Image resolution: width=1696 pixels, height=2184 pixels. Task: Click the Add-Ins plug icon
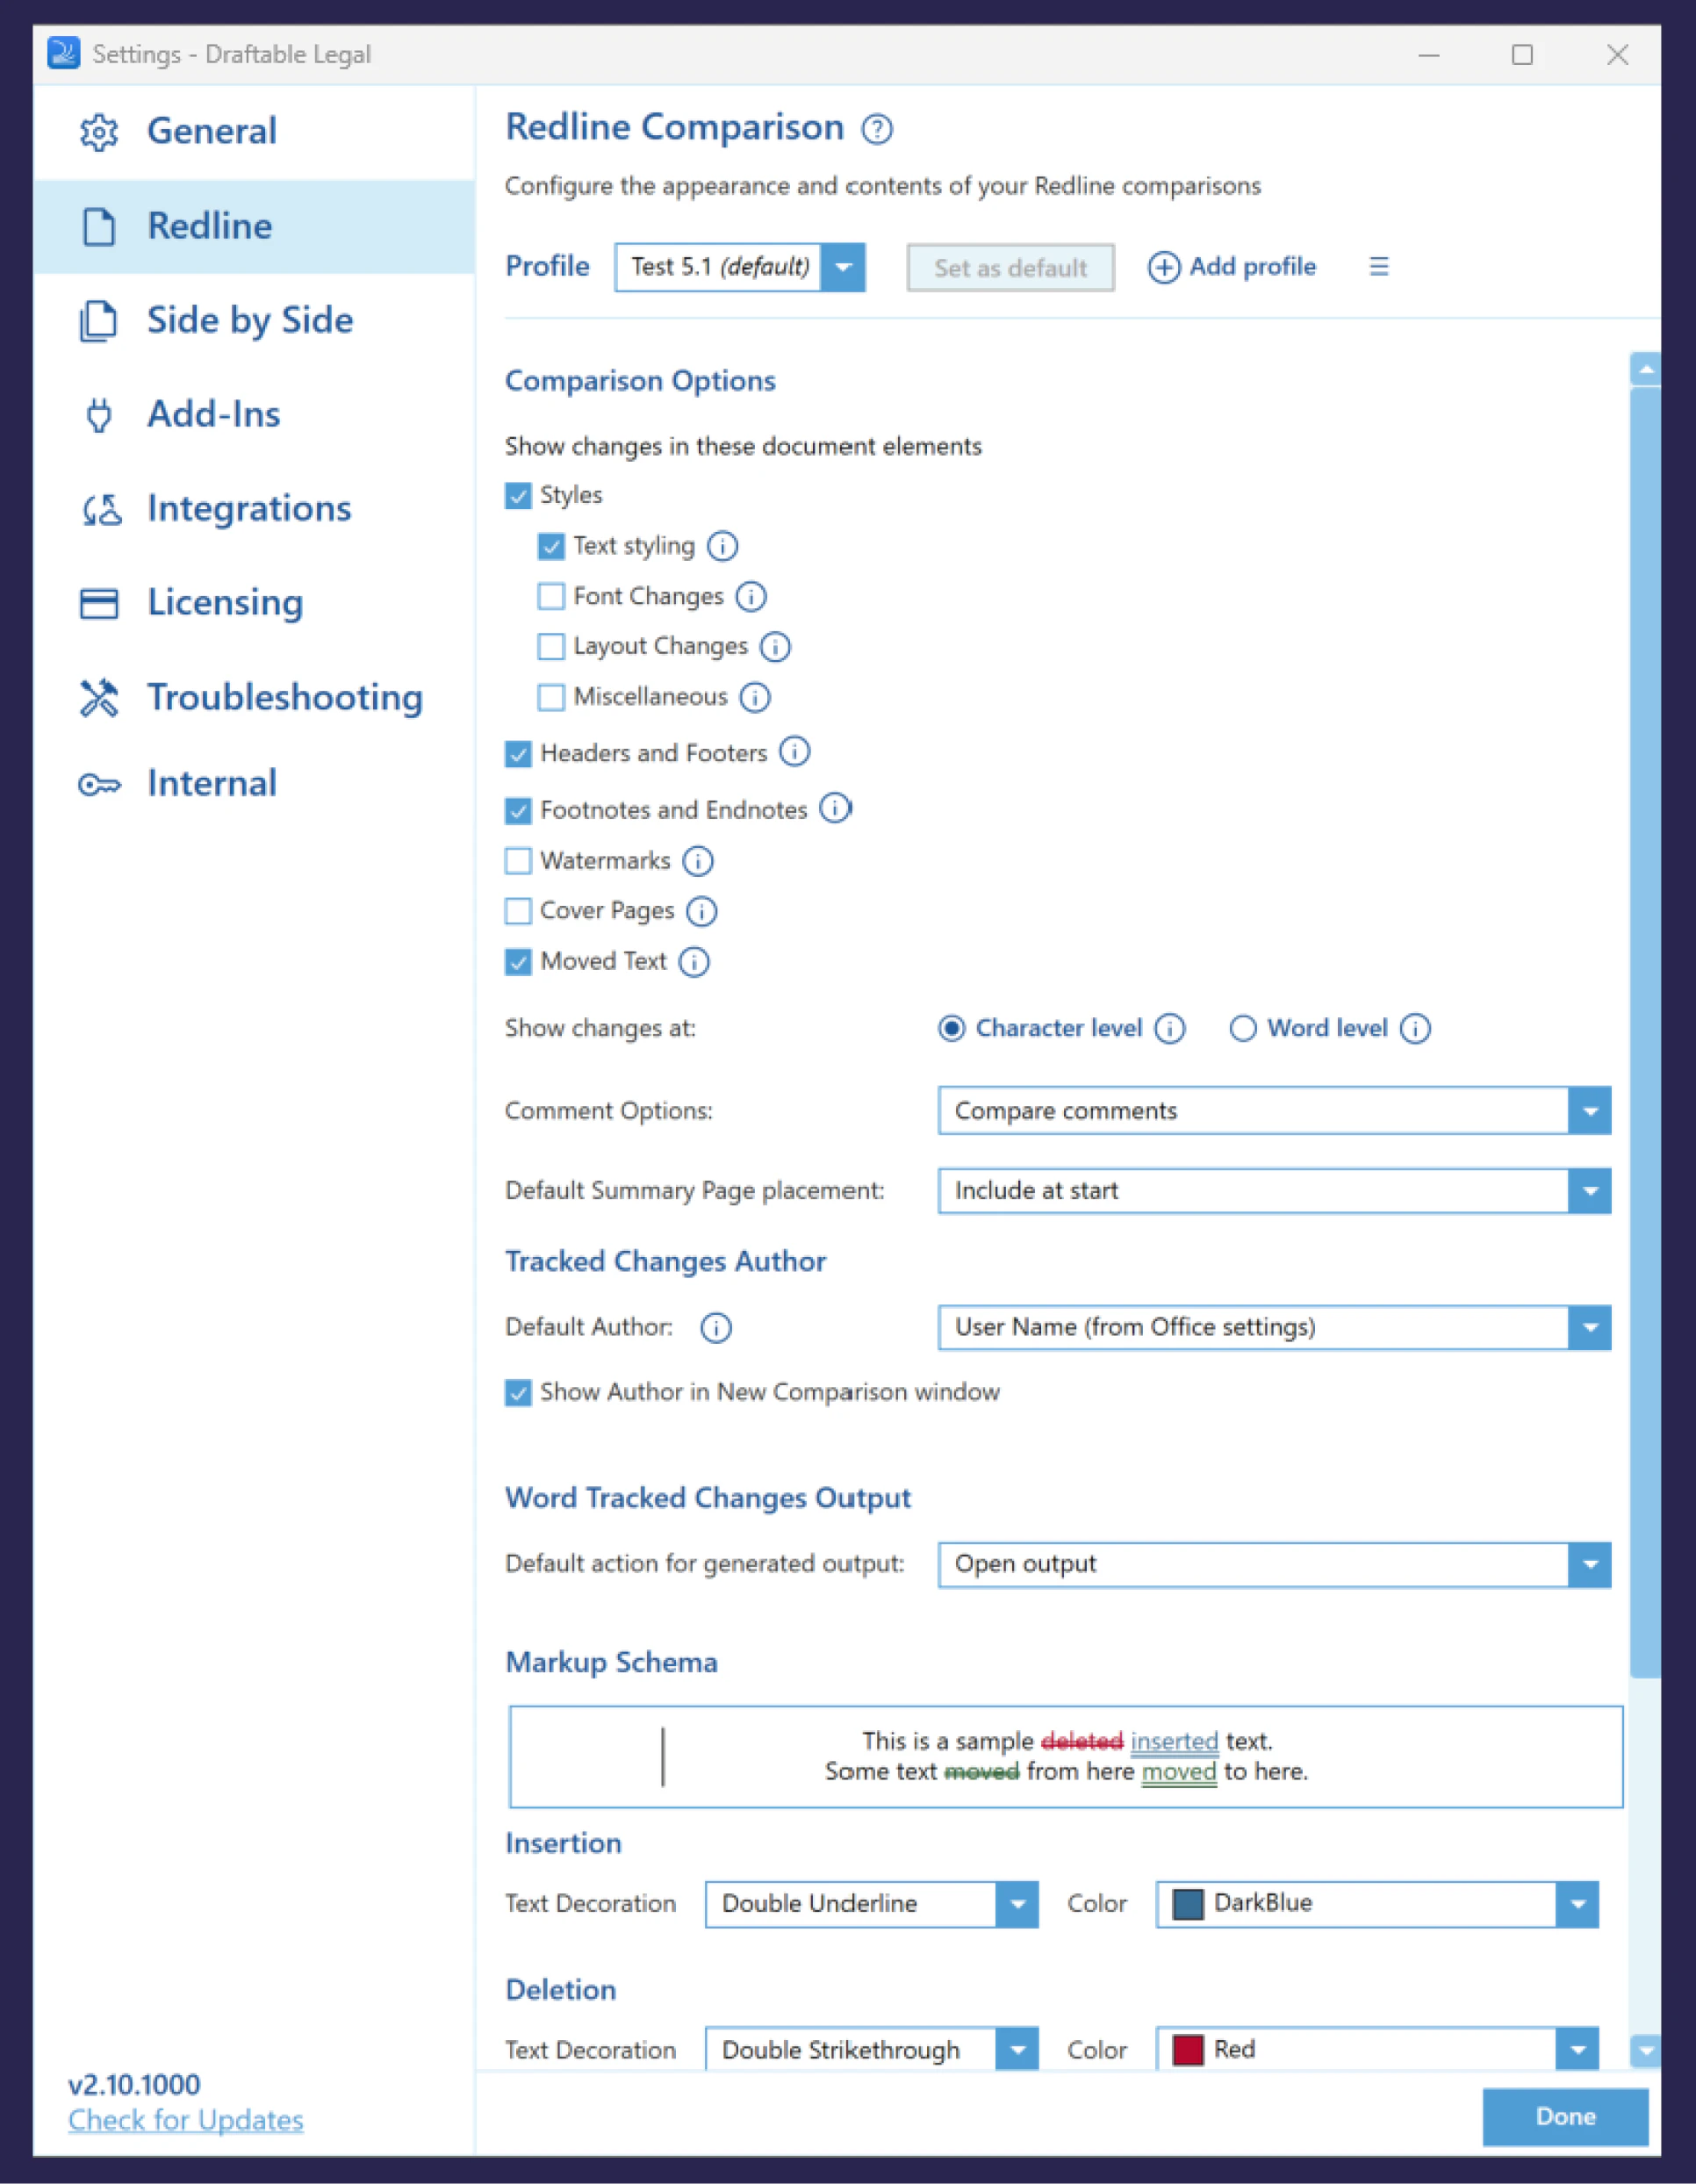pos(99,414)
